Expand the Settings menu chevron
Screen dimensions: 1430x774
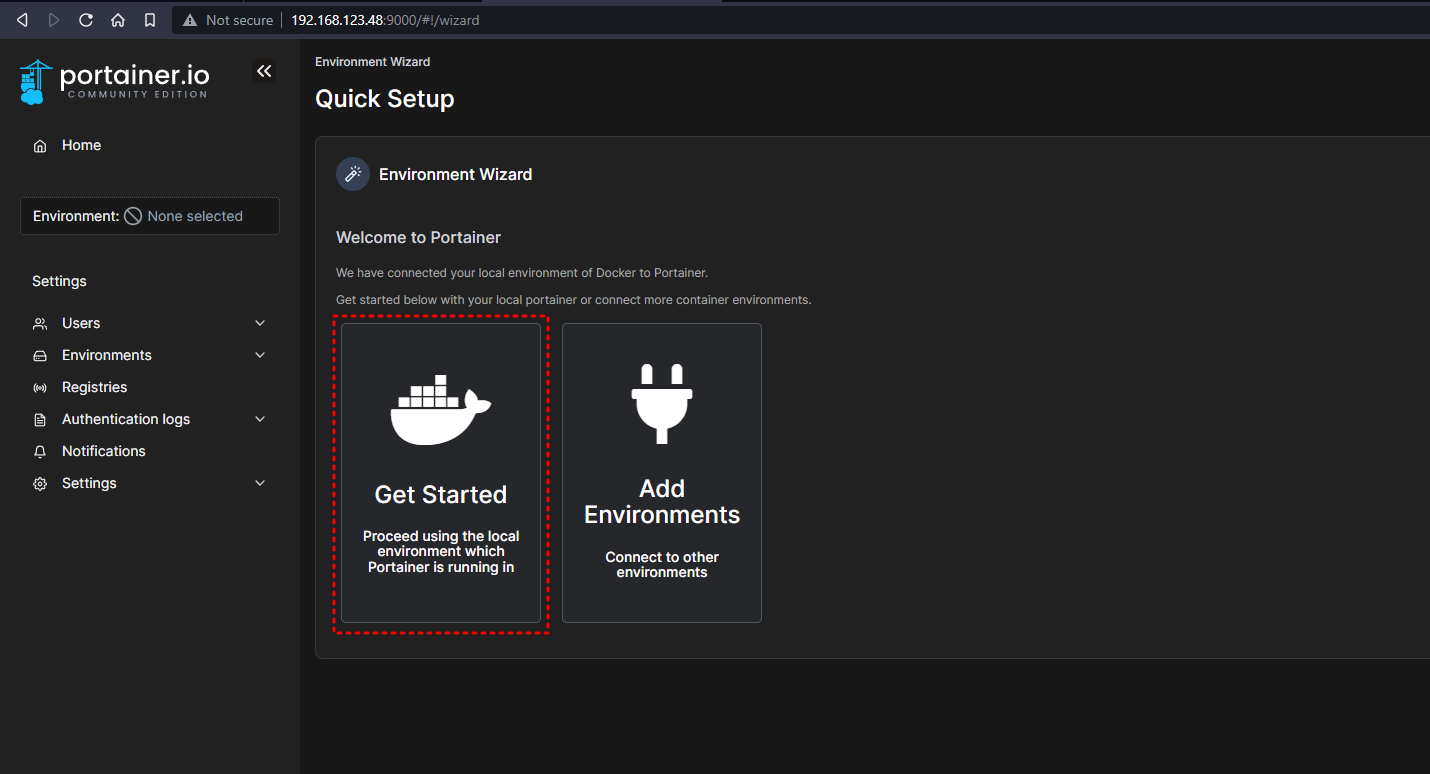(260, 483)
